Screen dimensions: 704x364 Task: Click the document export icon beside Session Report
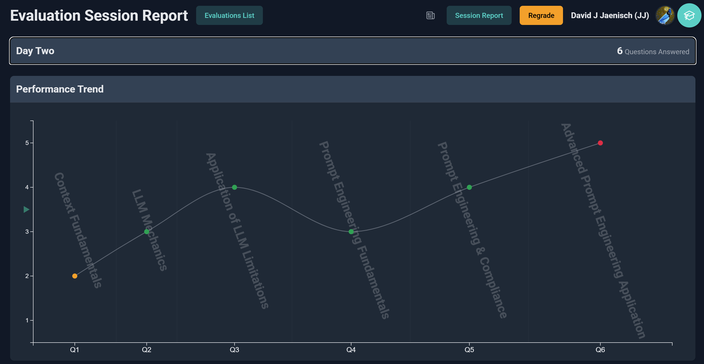(x=430, y=16)
